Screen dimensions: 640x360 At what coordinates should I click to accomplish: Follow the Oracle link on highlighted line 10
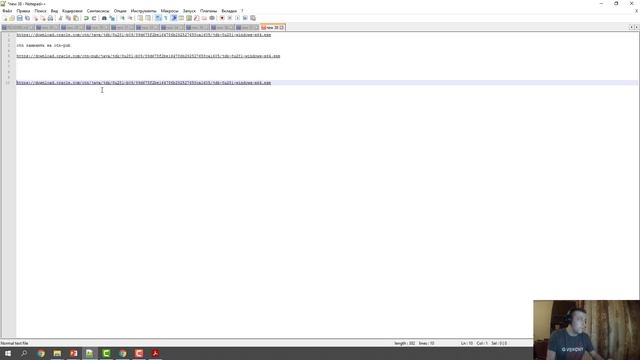[144, 83]
